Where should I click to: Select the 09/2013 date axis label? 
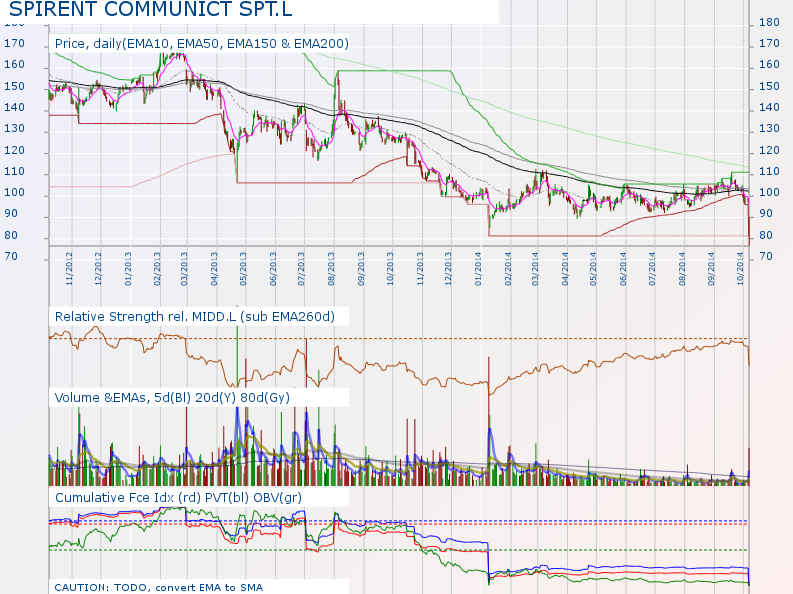tap(361, 268)
